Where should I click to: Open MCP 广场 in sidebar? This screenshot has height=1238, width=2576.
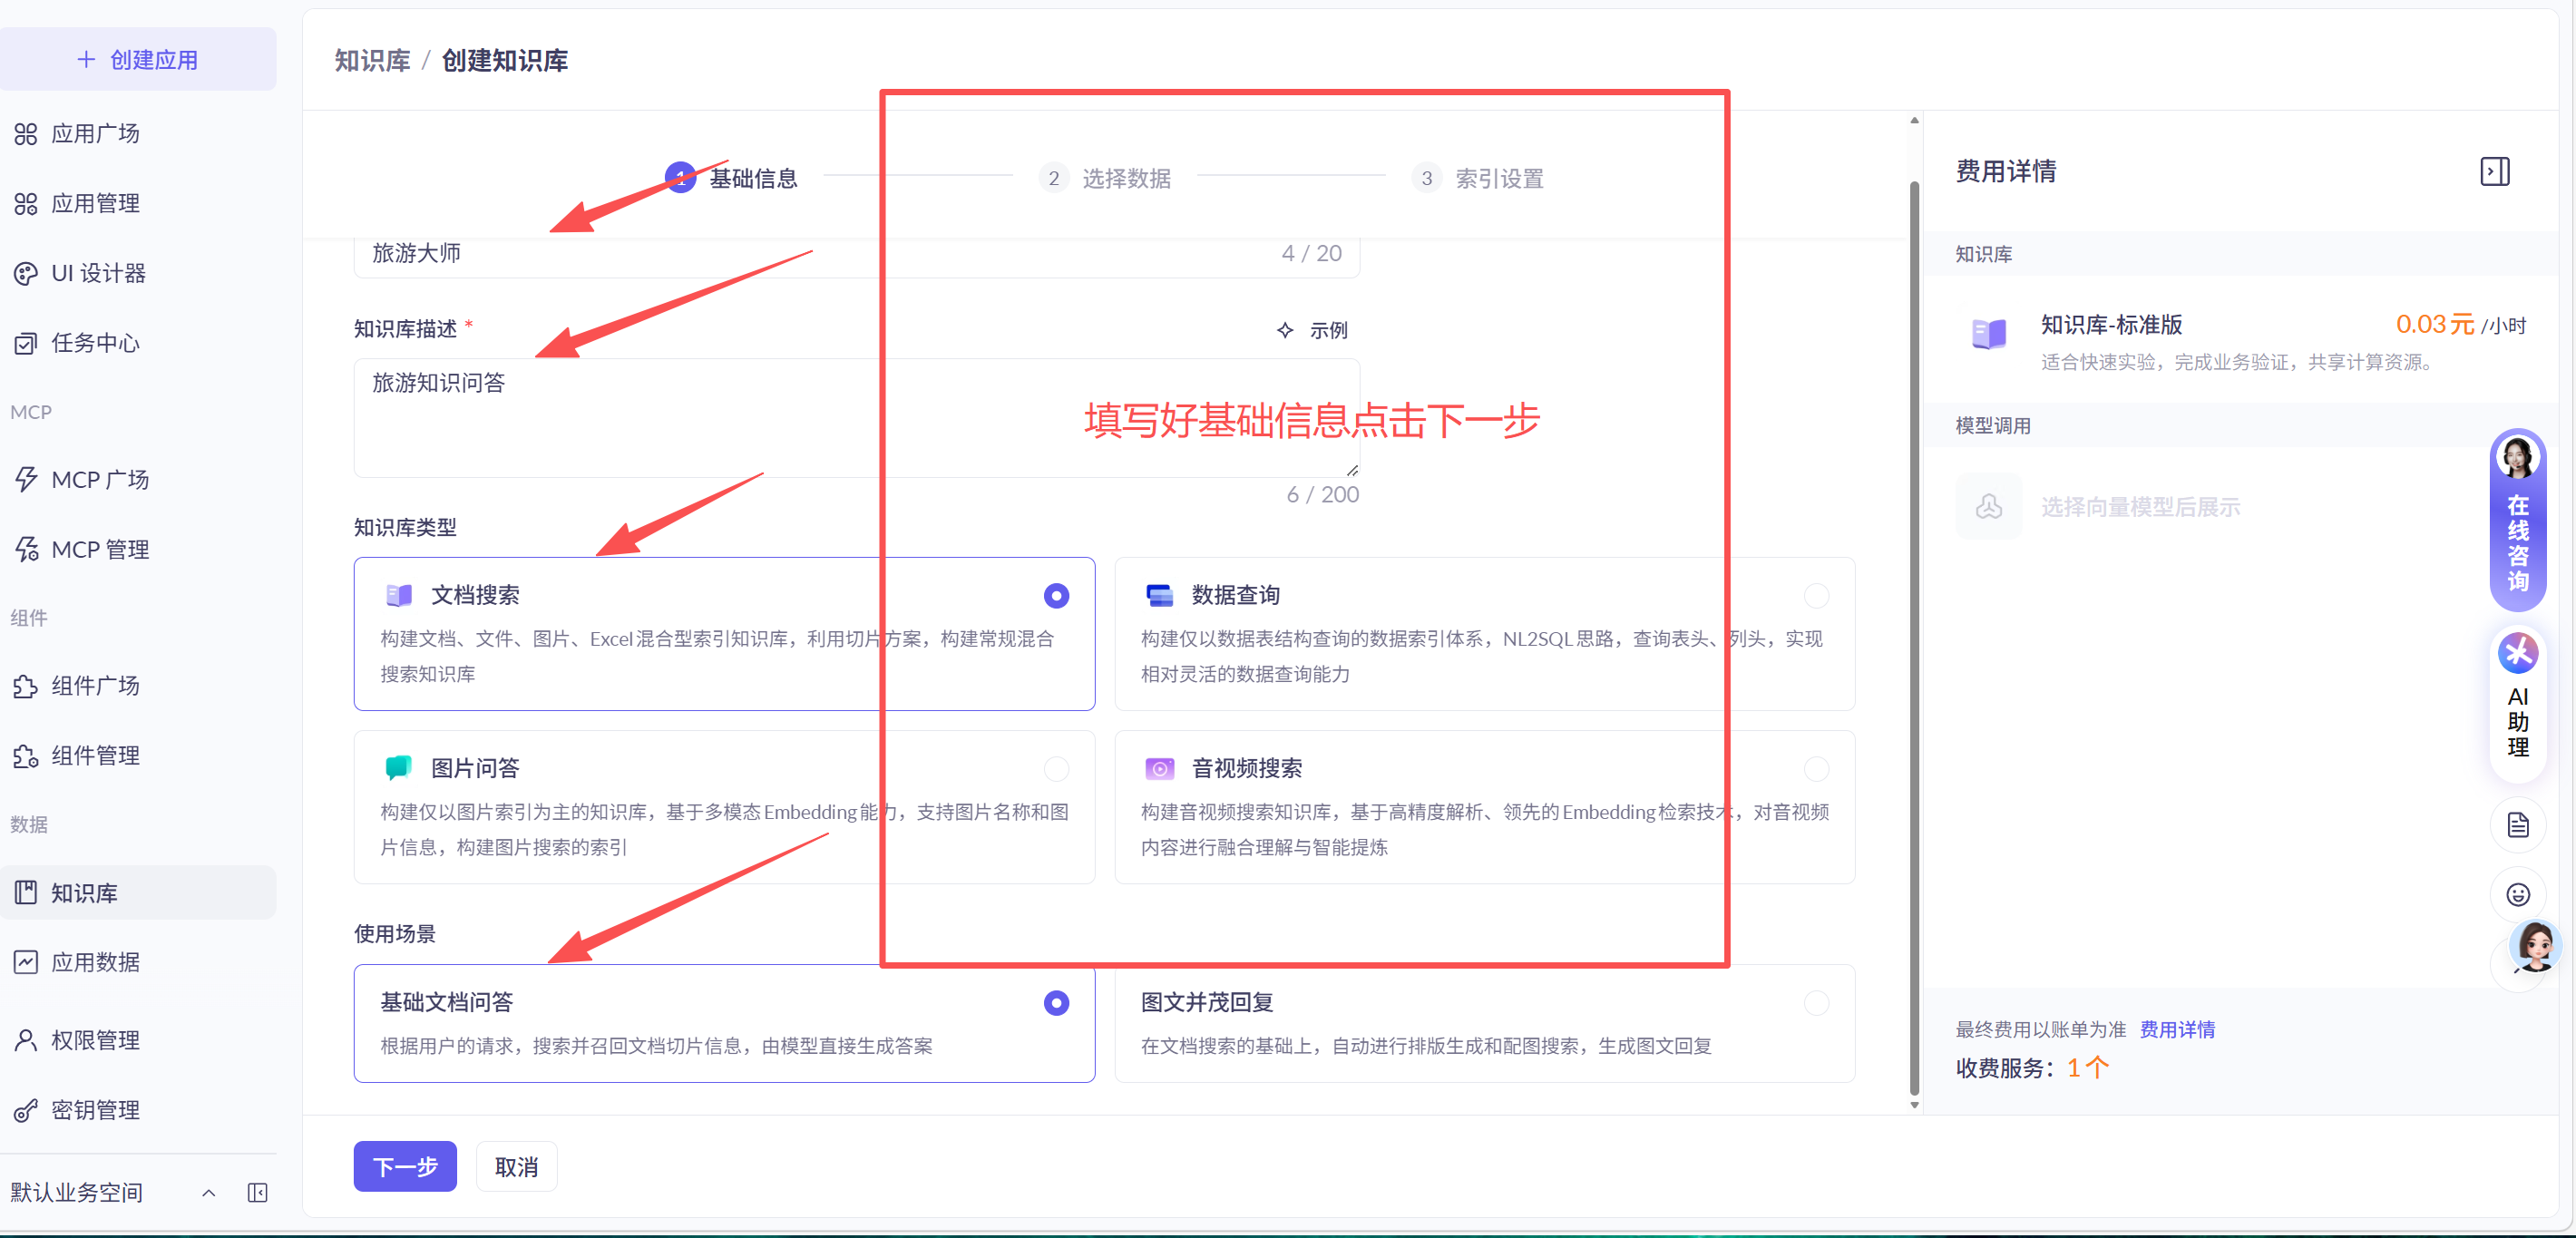coord(100,480)
